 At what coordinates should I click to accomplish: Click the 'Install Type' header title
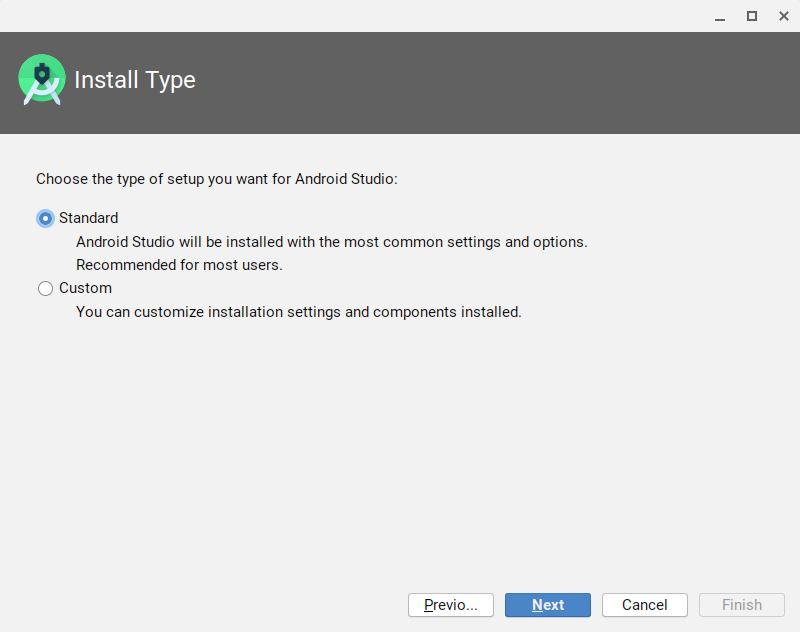pos(135,80)
